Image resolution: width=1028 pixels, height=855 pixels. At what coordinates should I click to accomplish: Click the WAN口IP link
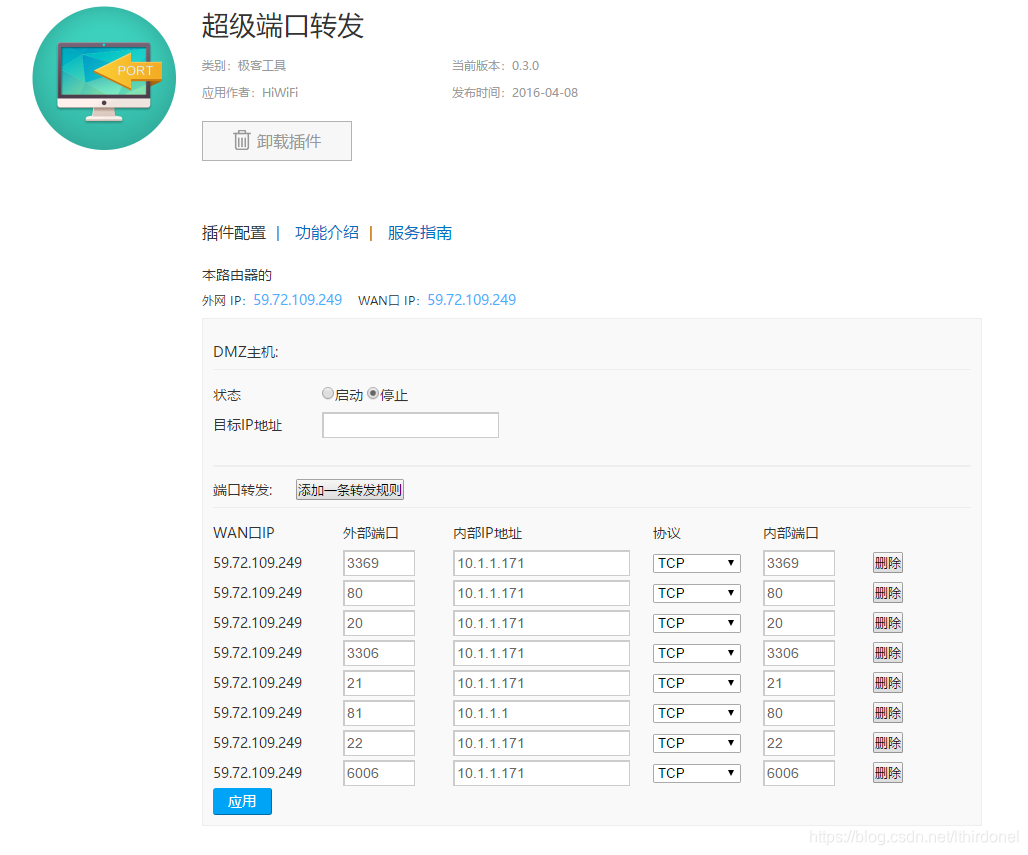coord(471,300)
